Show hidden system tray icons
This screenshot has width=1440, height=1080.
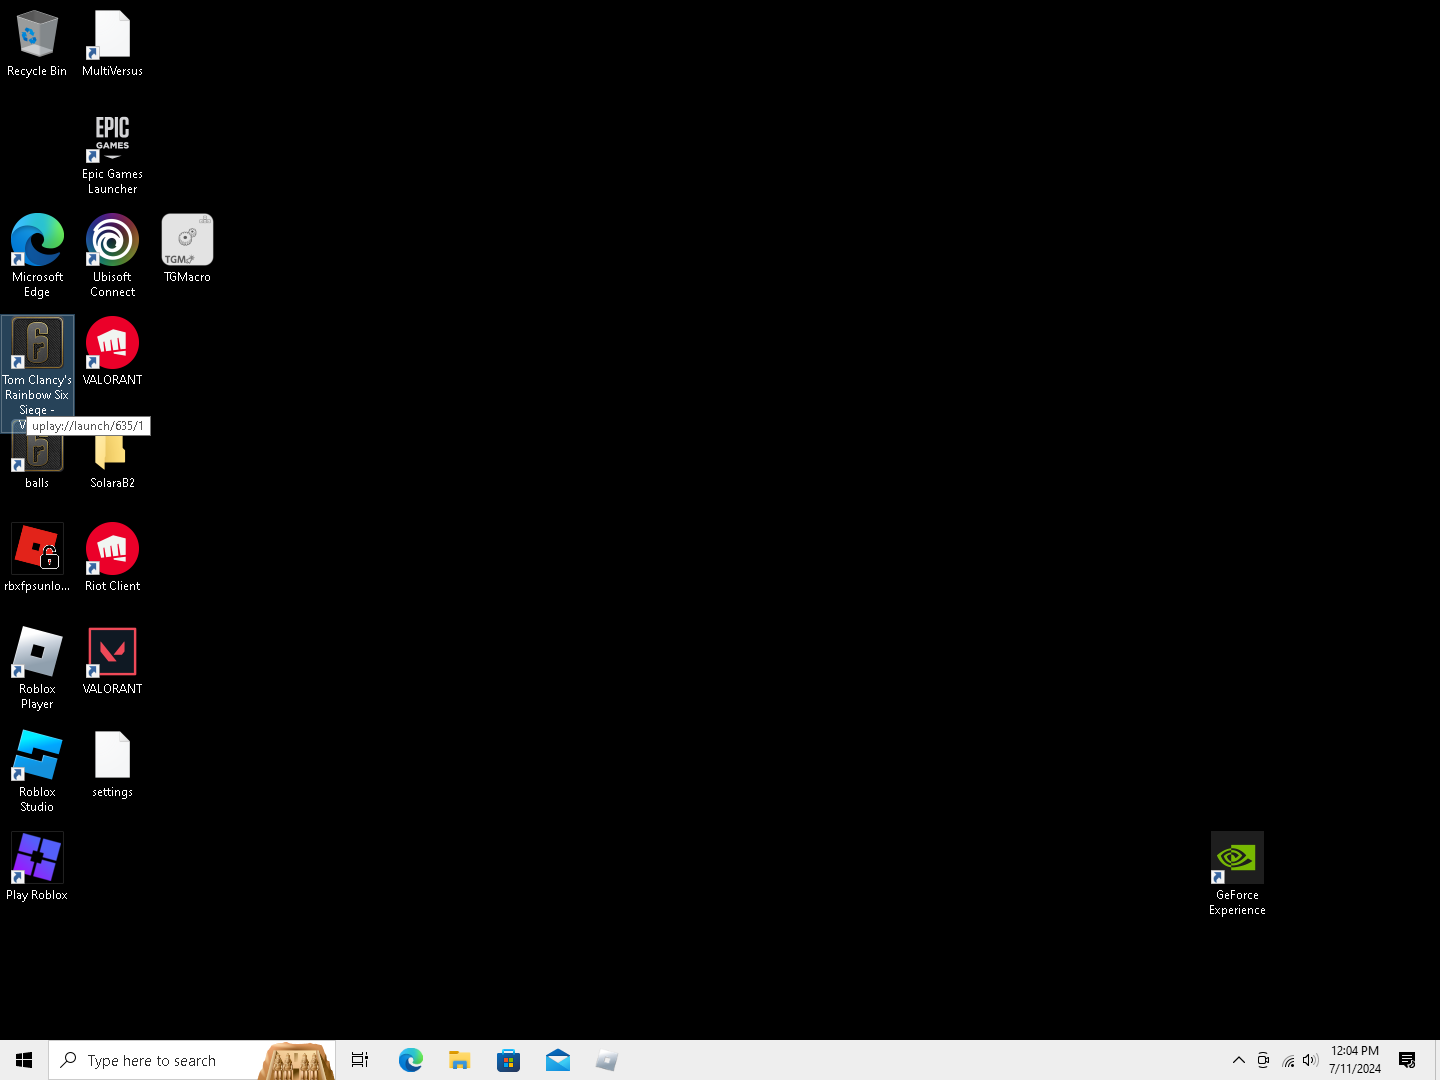(x=1239, y=1060)
